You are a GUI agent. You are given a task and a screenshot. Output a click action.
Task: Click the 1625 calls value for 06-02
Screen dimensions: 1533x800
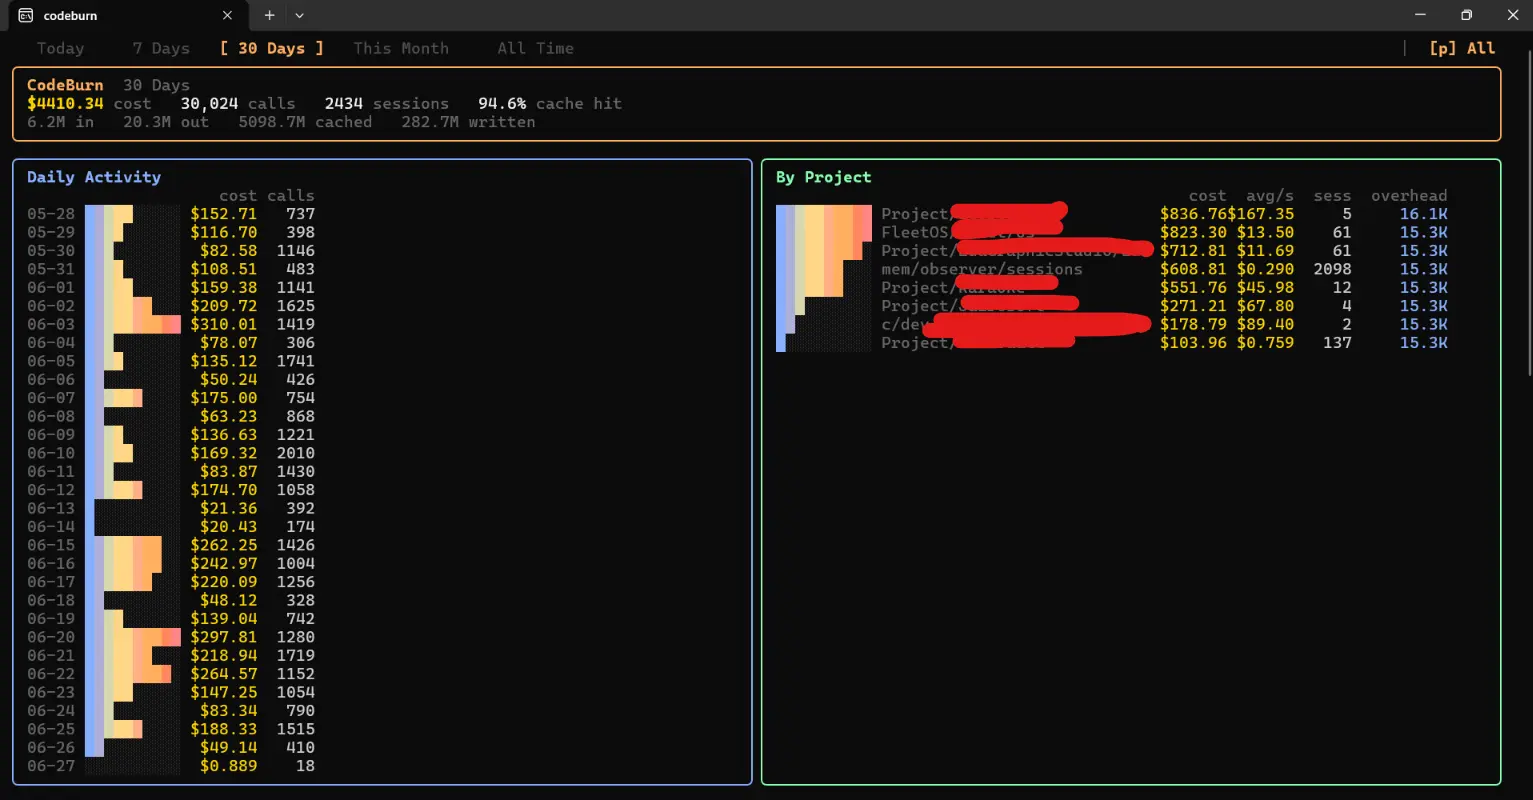pyautogui.click(x=296, y=306)
